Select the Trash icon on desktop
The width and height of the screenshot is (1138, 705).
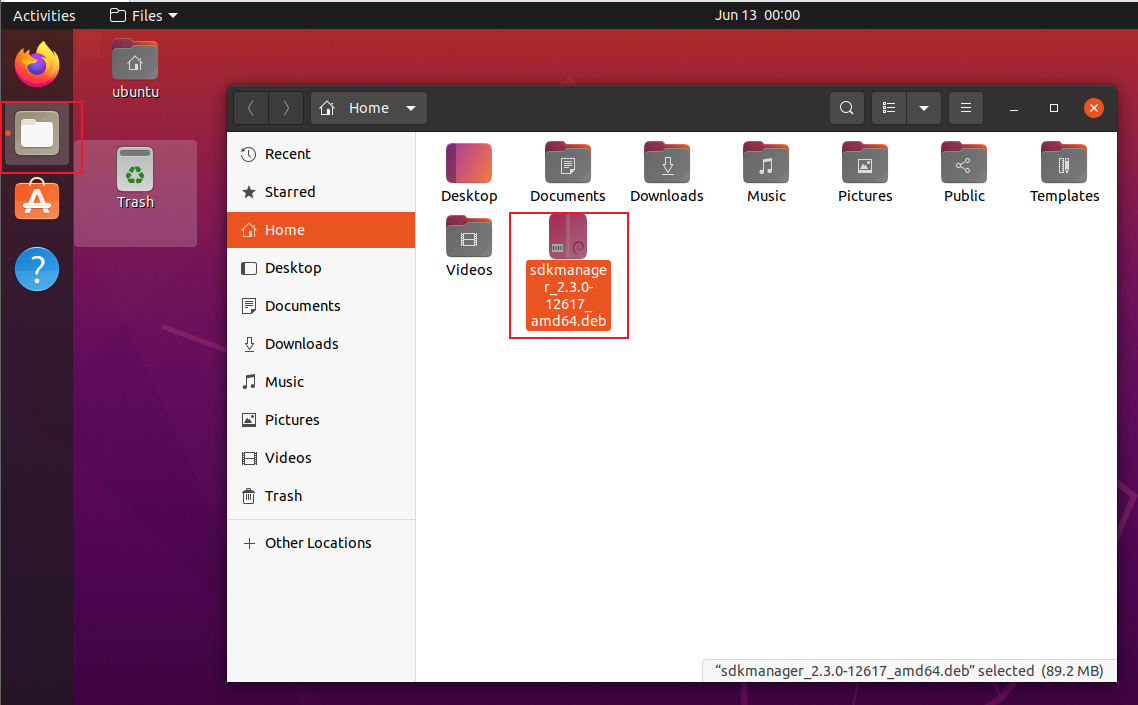pos(135,179)
